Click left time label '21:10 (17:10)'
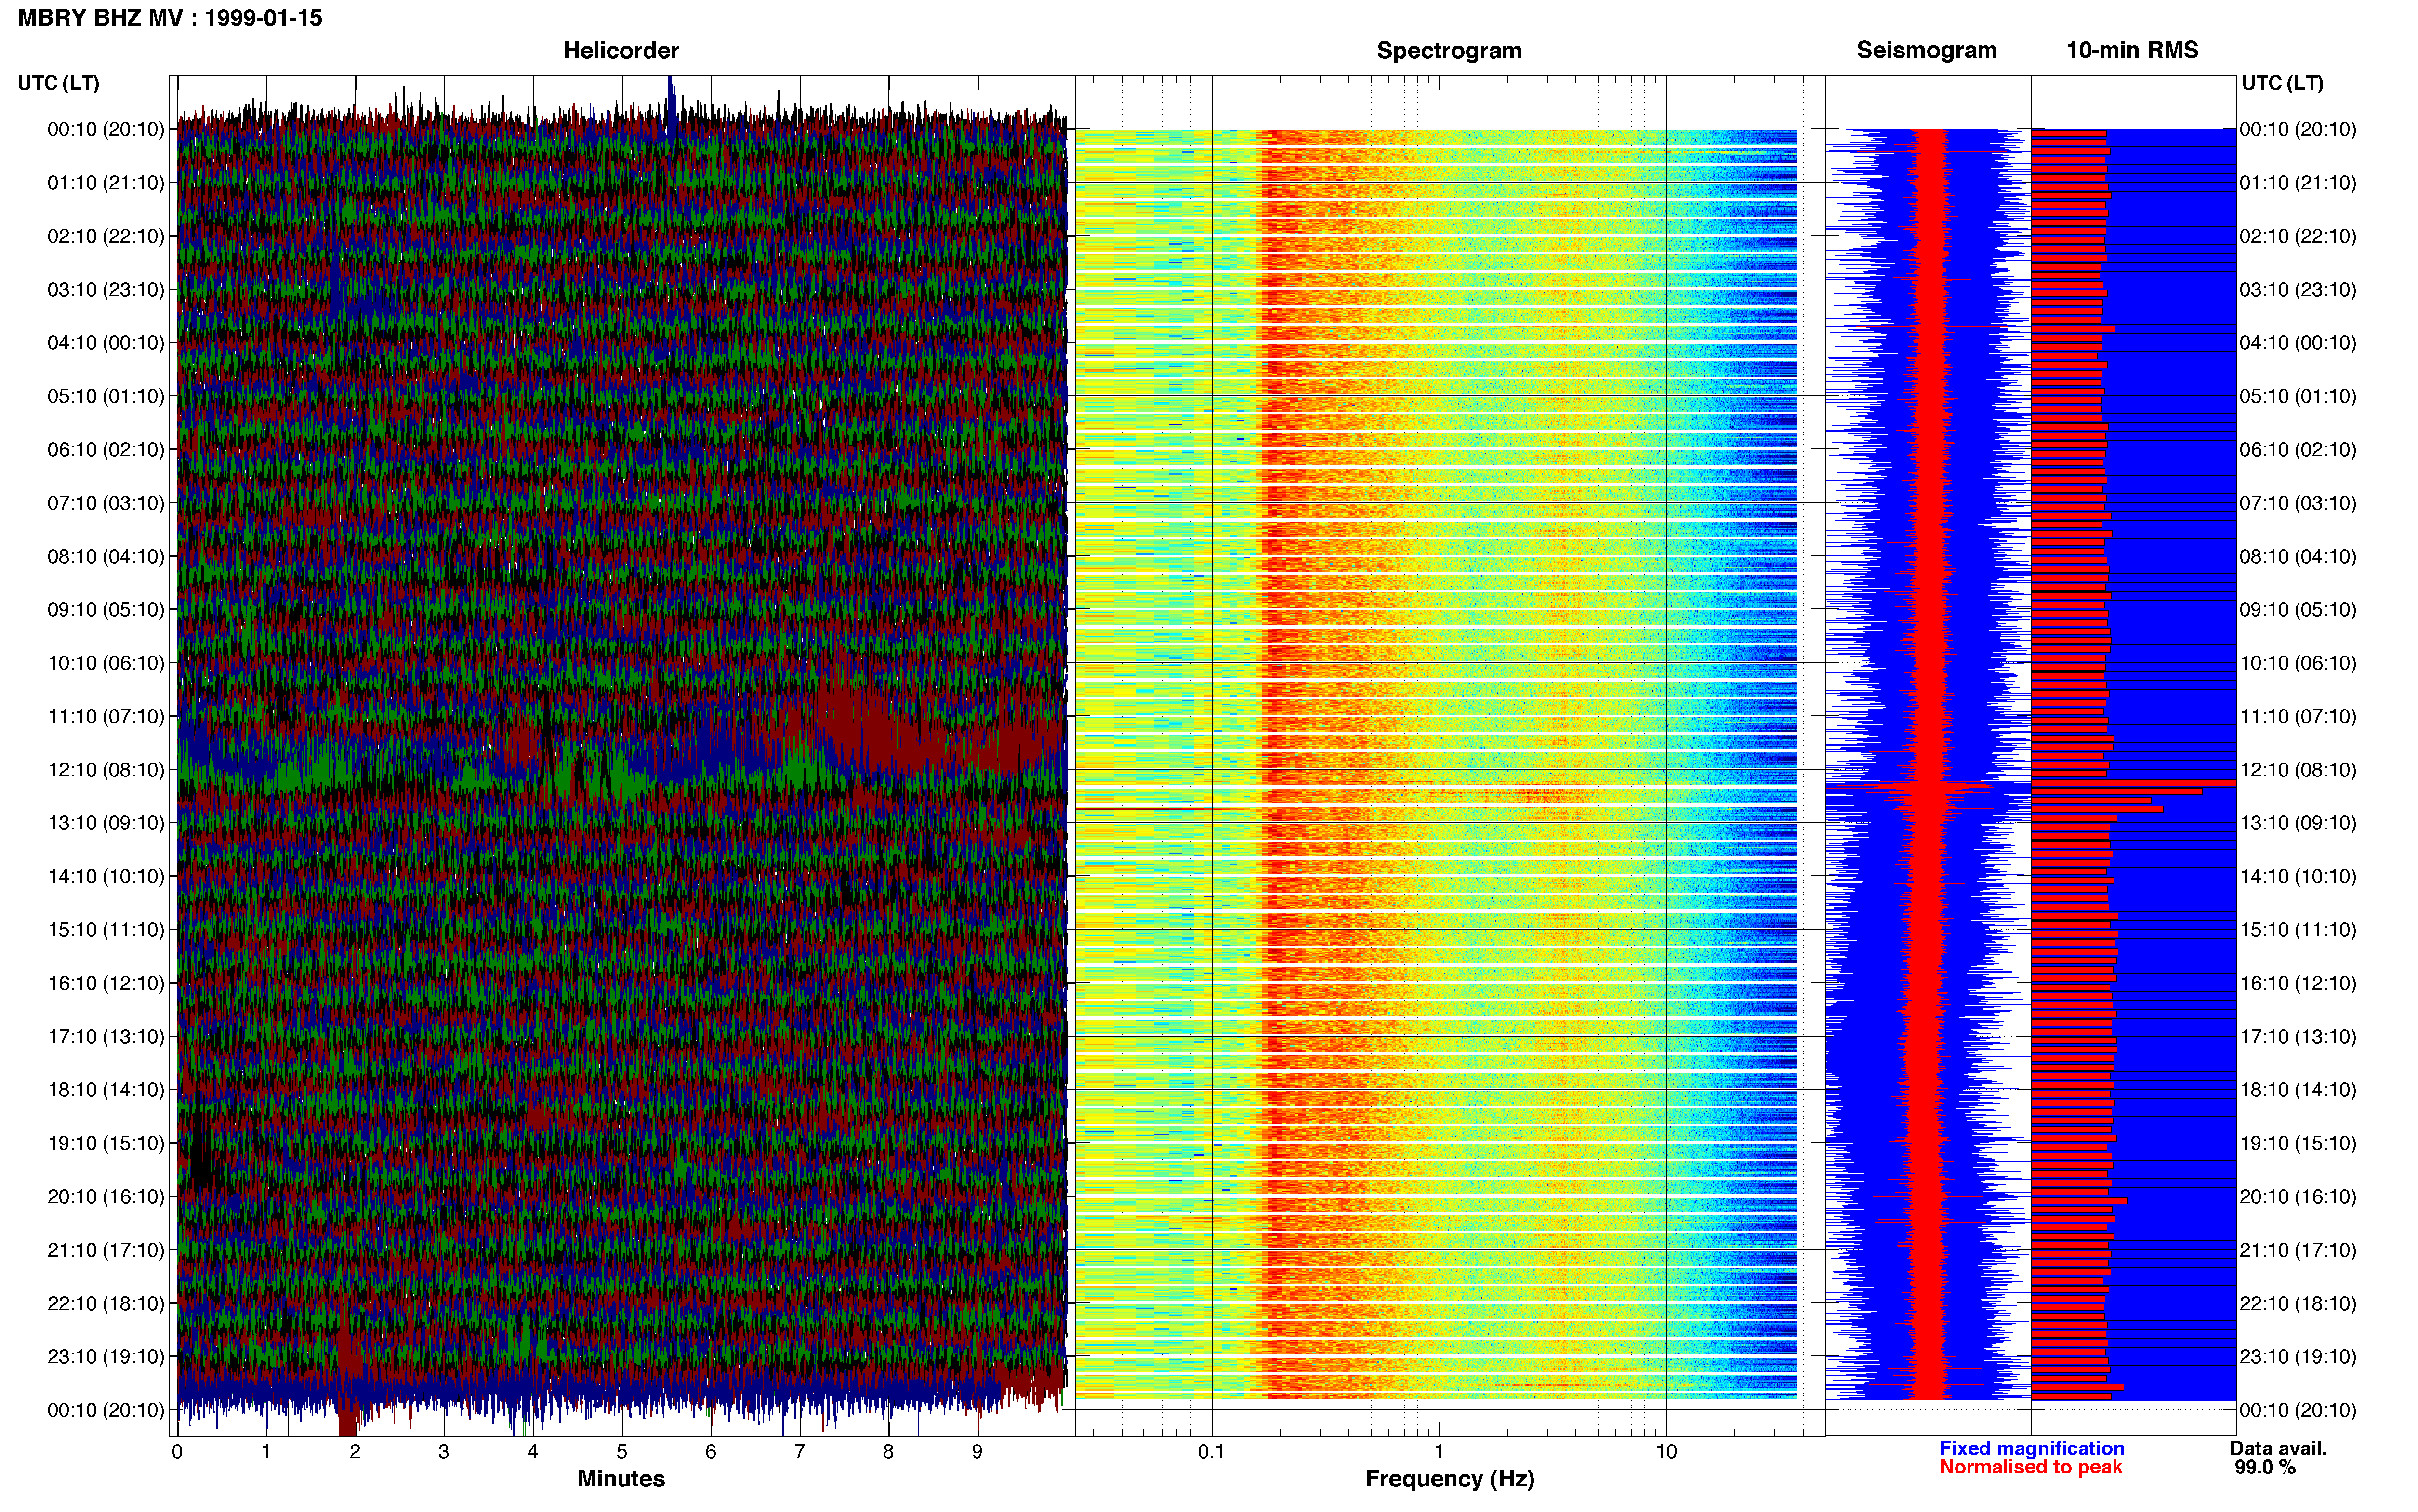The height and width of the screenshot is (1512, 2418). (x=106, y=1250)
